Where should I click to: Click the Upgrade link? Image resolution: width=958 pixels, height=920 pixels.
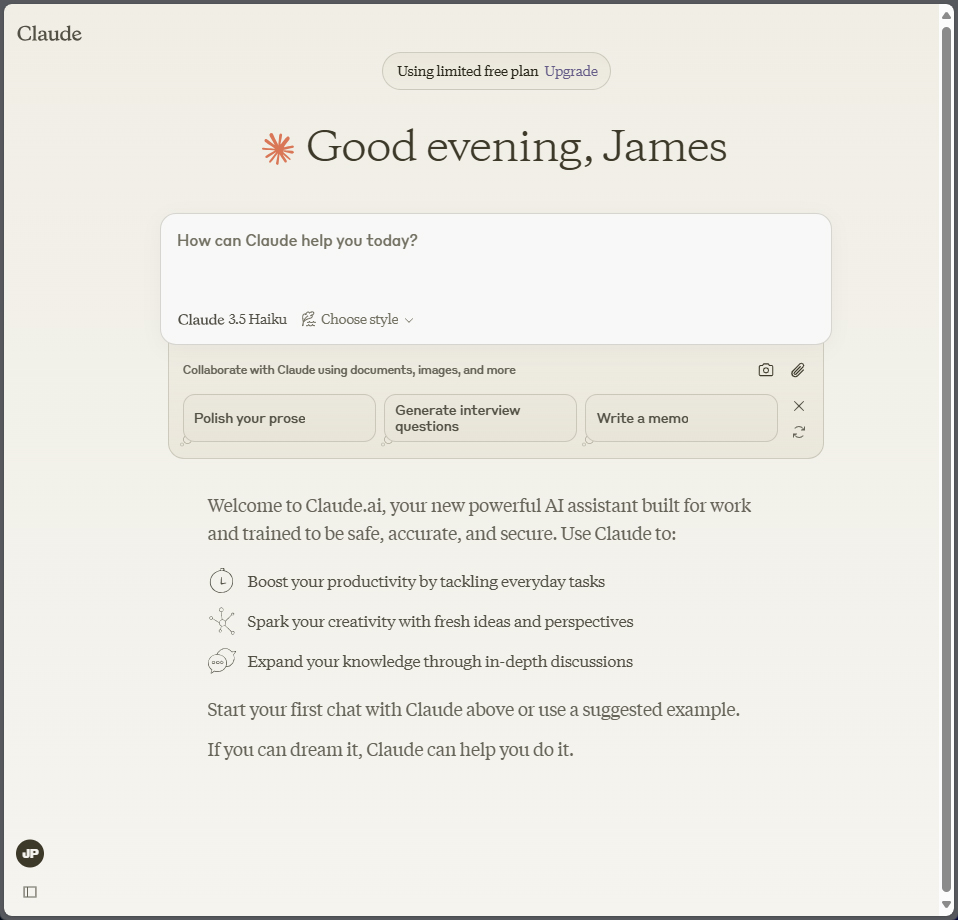(571, 71)
